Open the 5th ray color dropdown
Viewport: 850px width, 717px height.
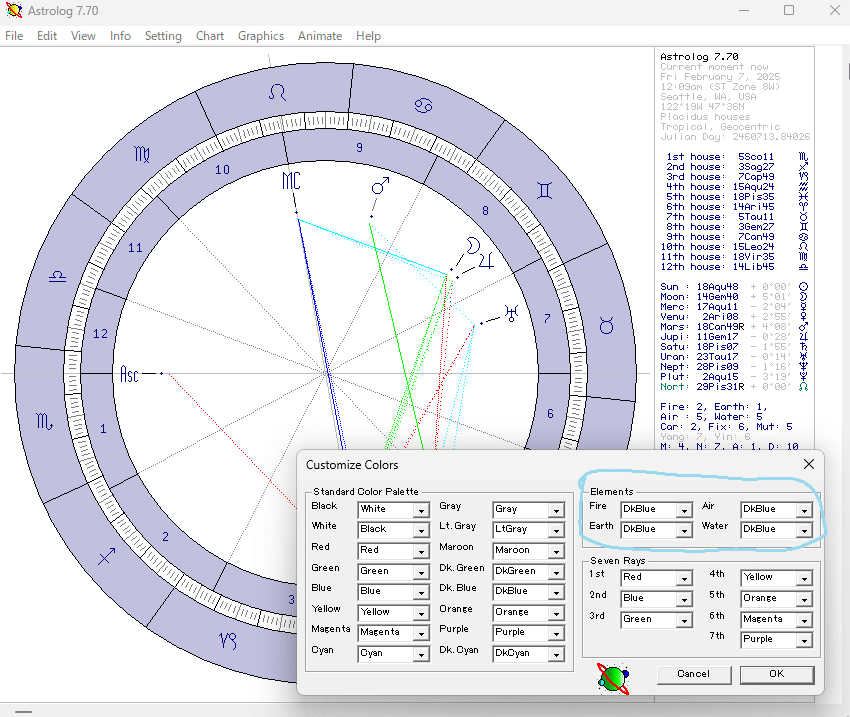(x=804, y=599)
